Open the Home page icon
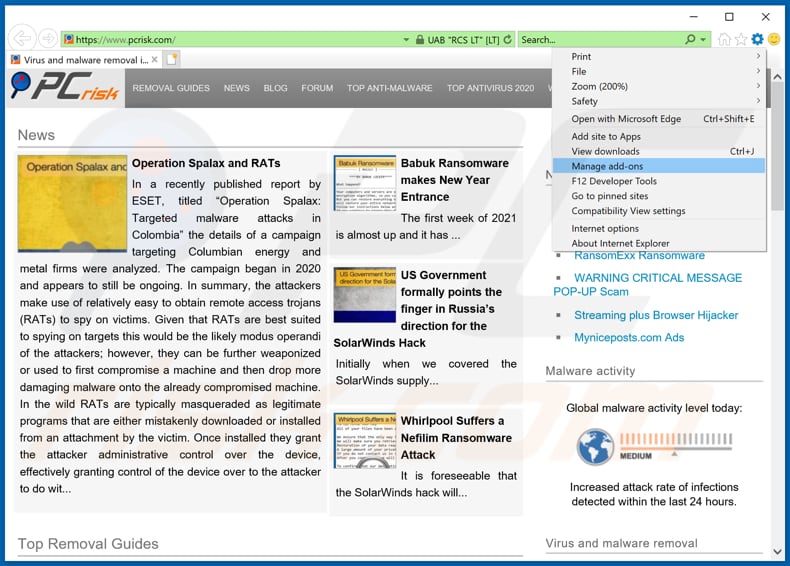Screen dimensions: 790x566 coord(725,39)
